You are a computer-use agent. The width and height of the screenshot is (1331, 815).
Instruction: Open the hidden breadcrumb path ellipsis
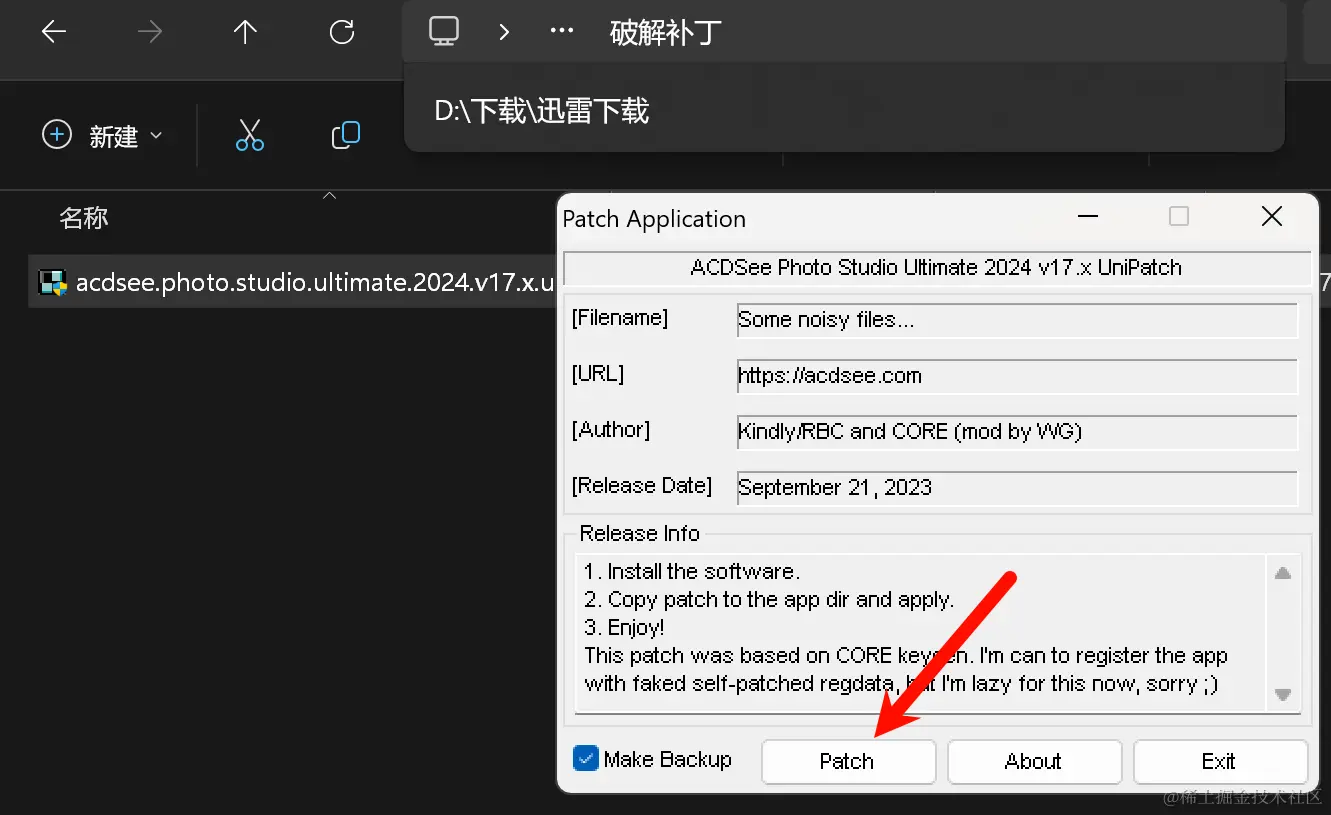[562, 31]
